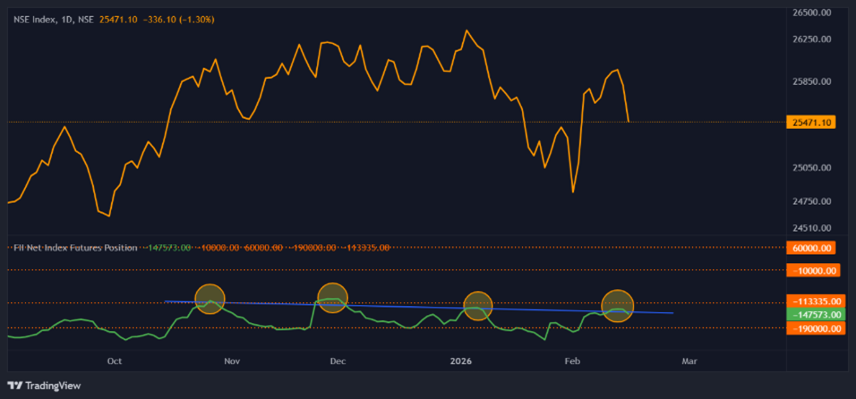Click the -336.10 (-1.30%) change value
The image size is (856, 399).
(x=179, y=20)
